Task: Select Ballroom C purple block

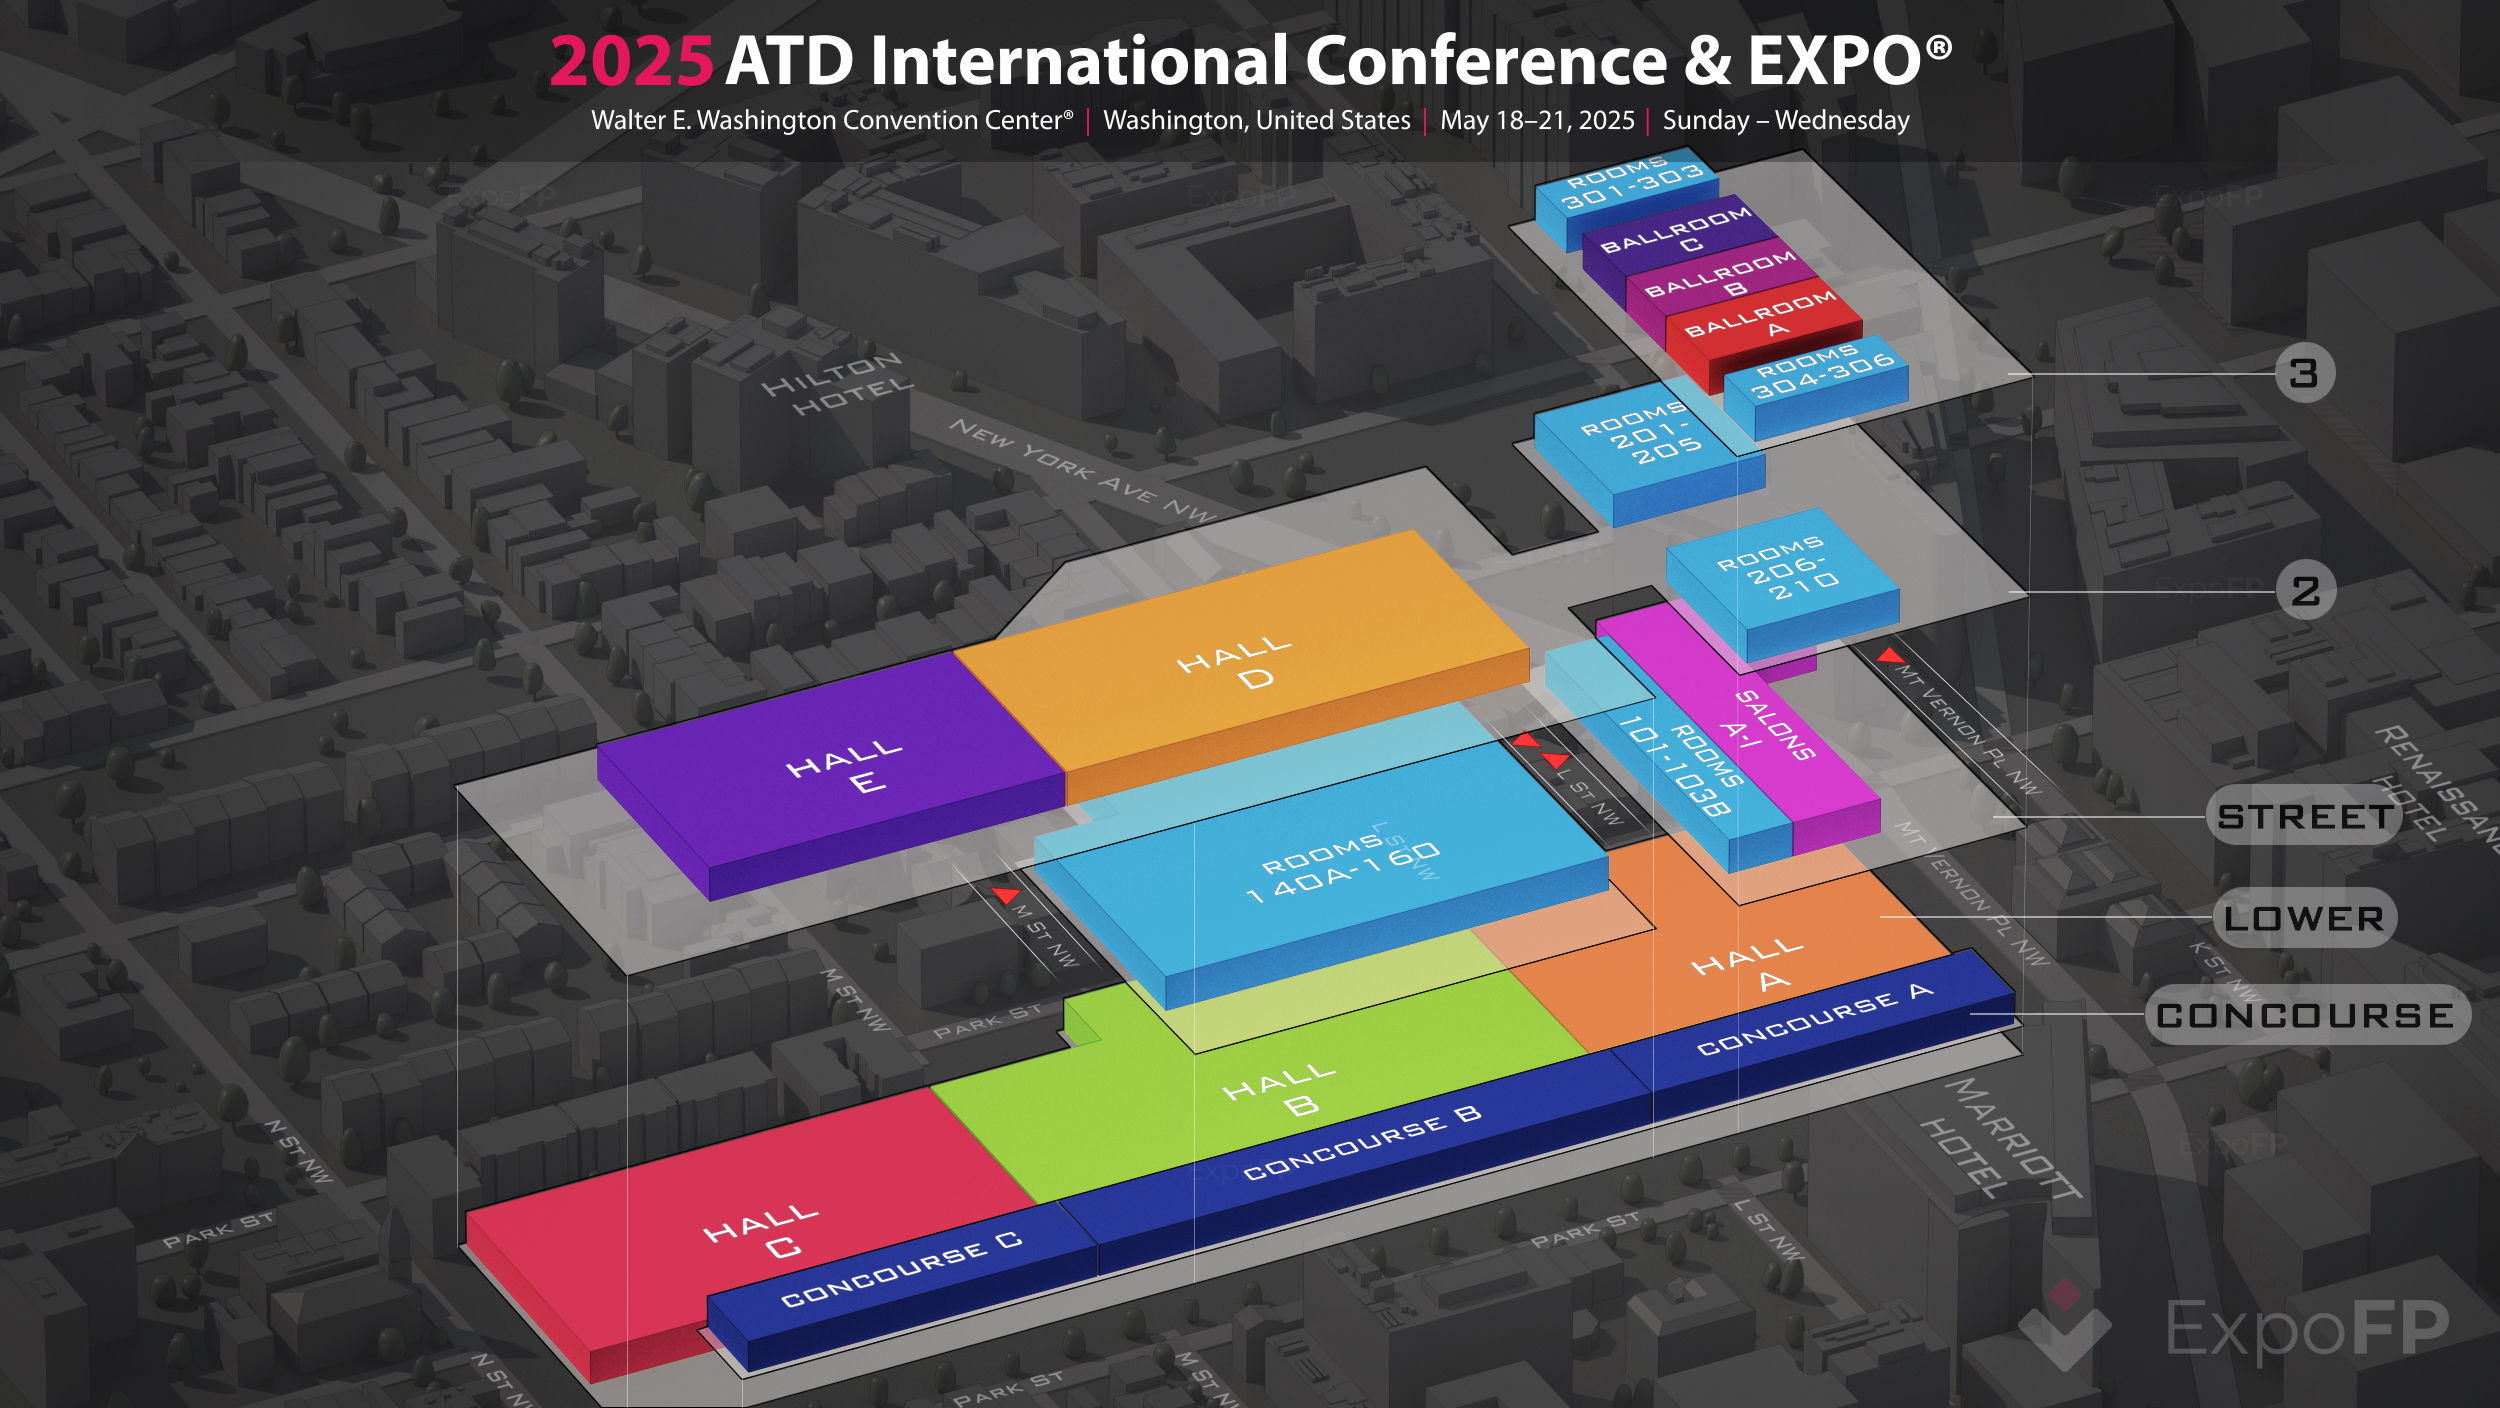Action: click(1675, 231)
